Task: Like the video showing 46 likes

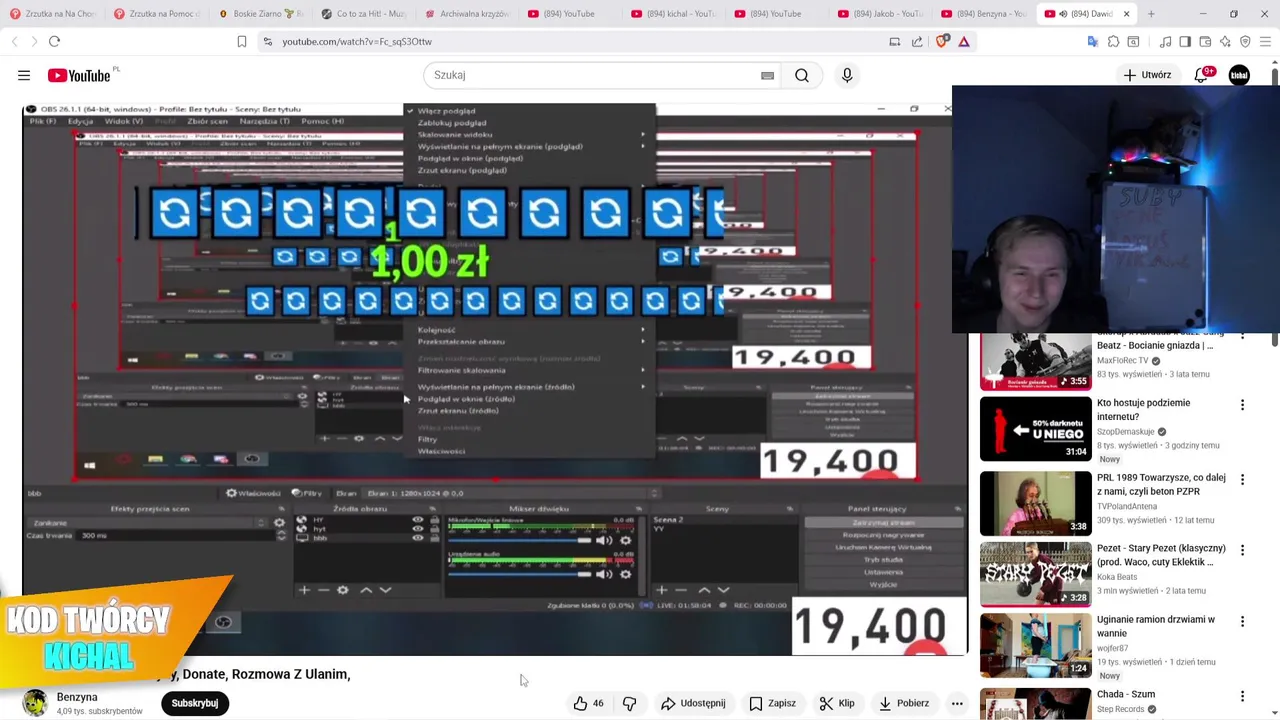Action: [588, 703]
